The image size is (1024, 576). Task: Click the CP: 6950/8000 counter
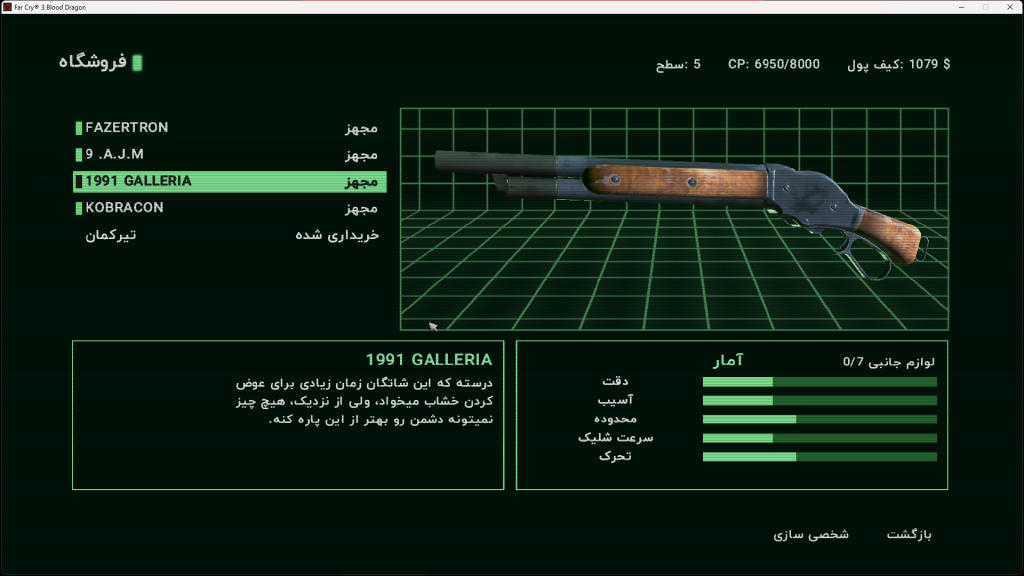774,64
